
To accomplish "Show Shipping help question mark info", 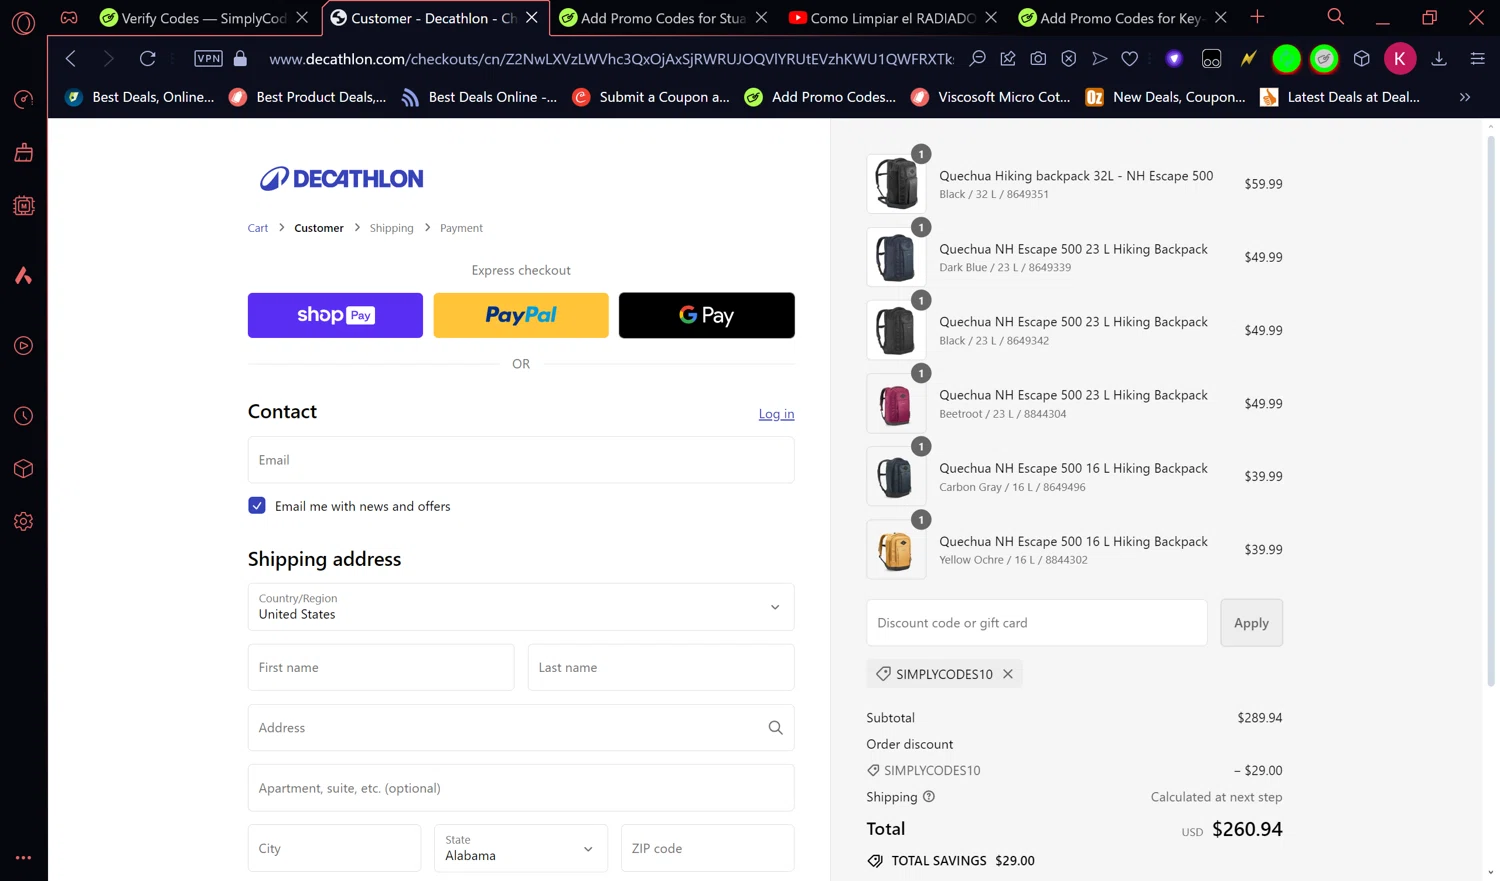I will [929, 797].
